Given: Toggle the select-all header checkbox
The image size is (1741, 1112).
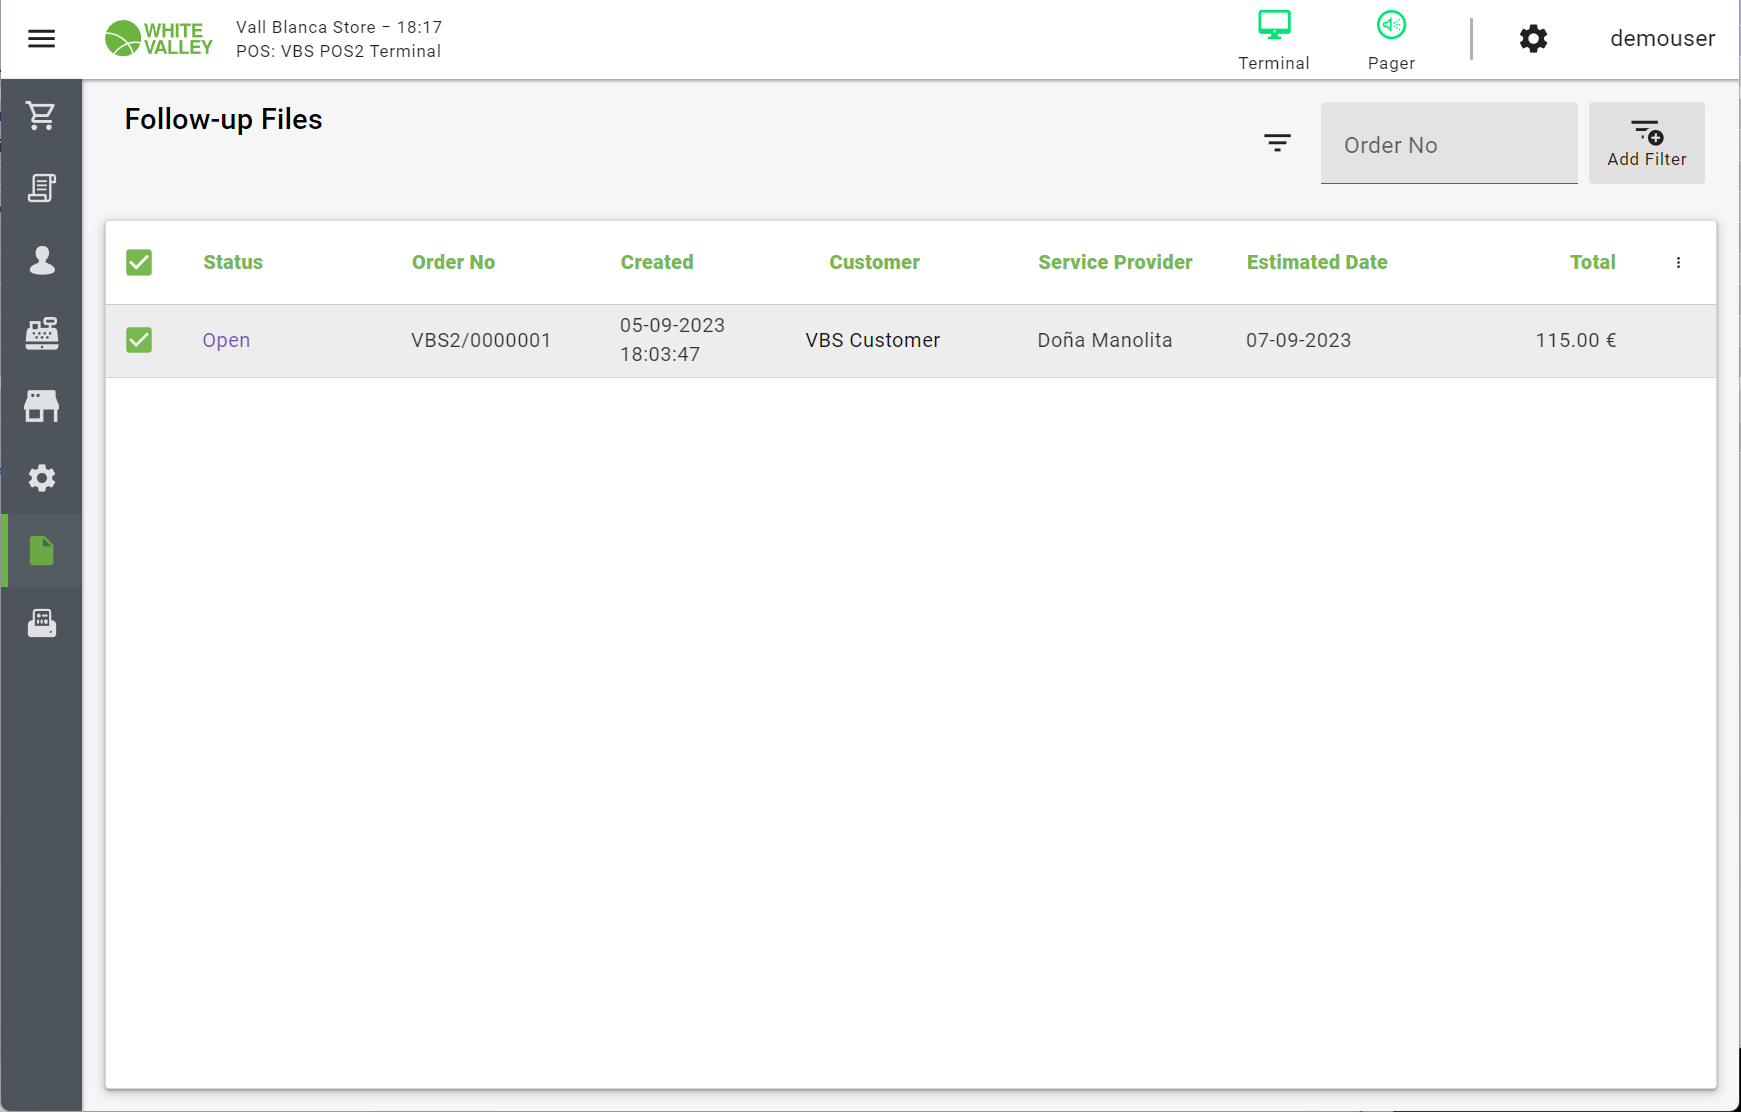Looking at the screenshot, I should point(139,262).
